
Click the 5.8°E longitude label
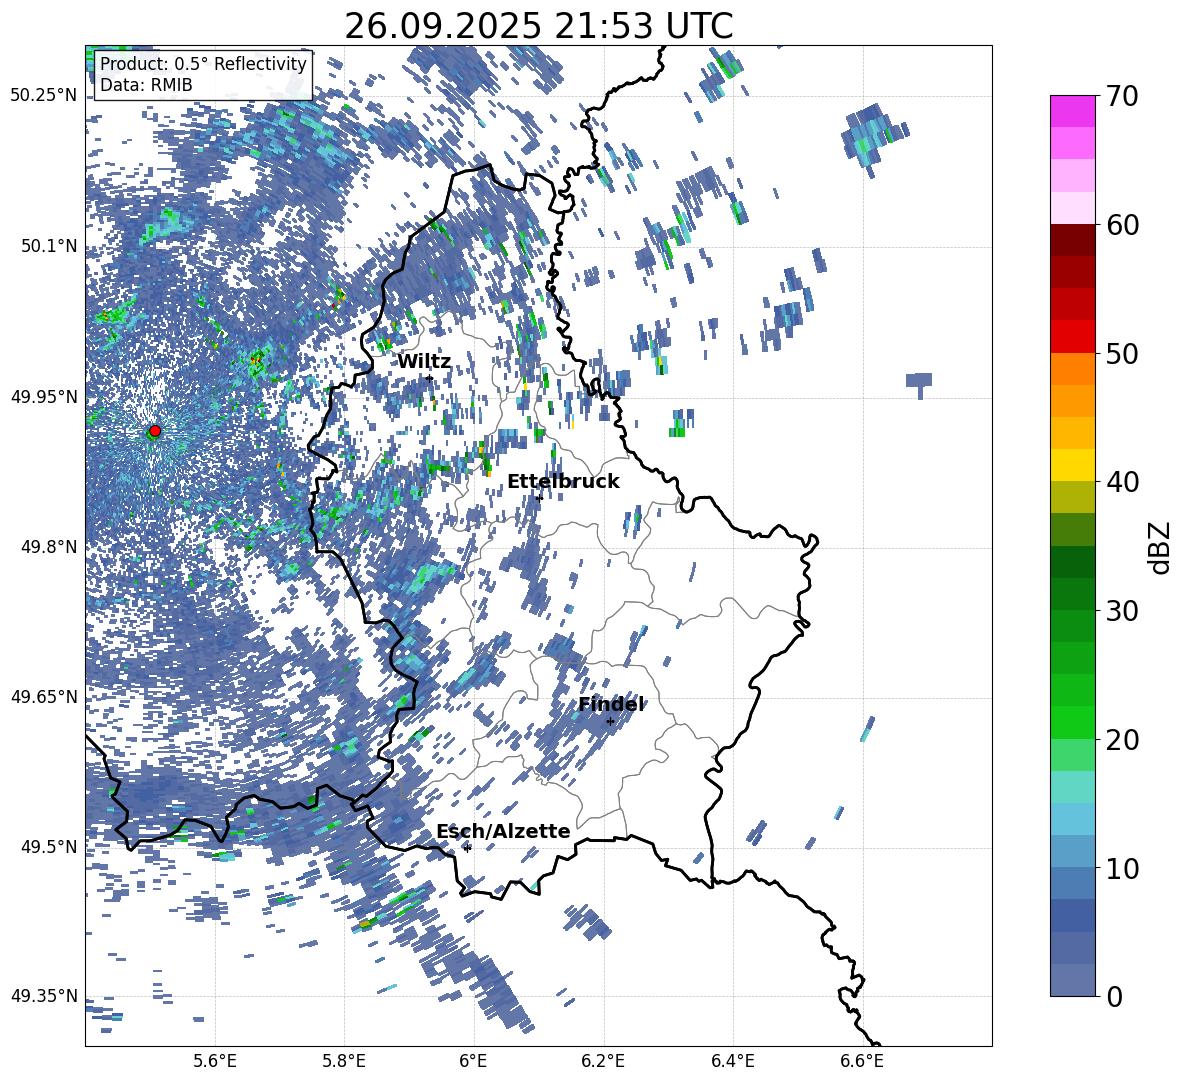pos(344,1061)
